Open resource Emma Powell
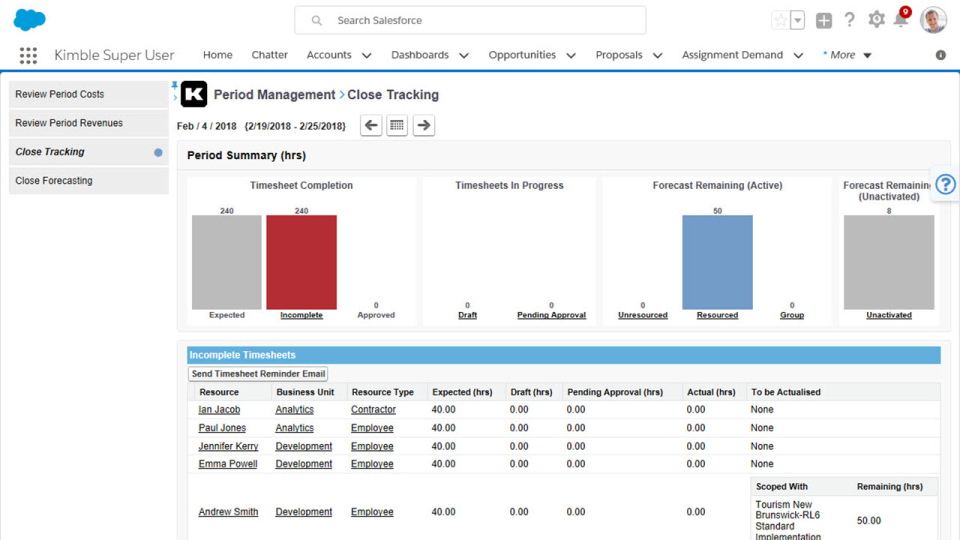Image resolution: width=960 pixels, height=540 pixels. tap(227, 464)
